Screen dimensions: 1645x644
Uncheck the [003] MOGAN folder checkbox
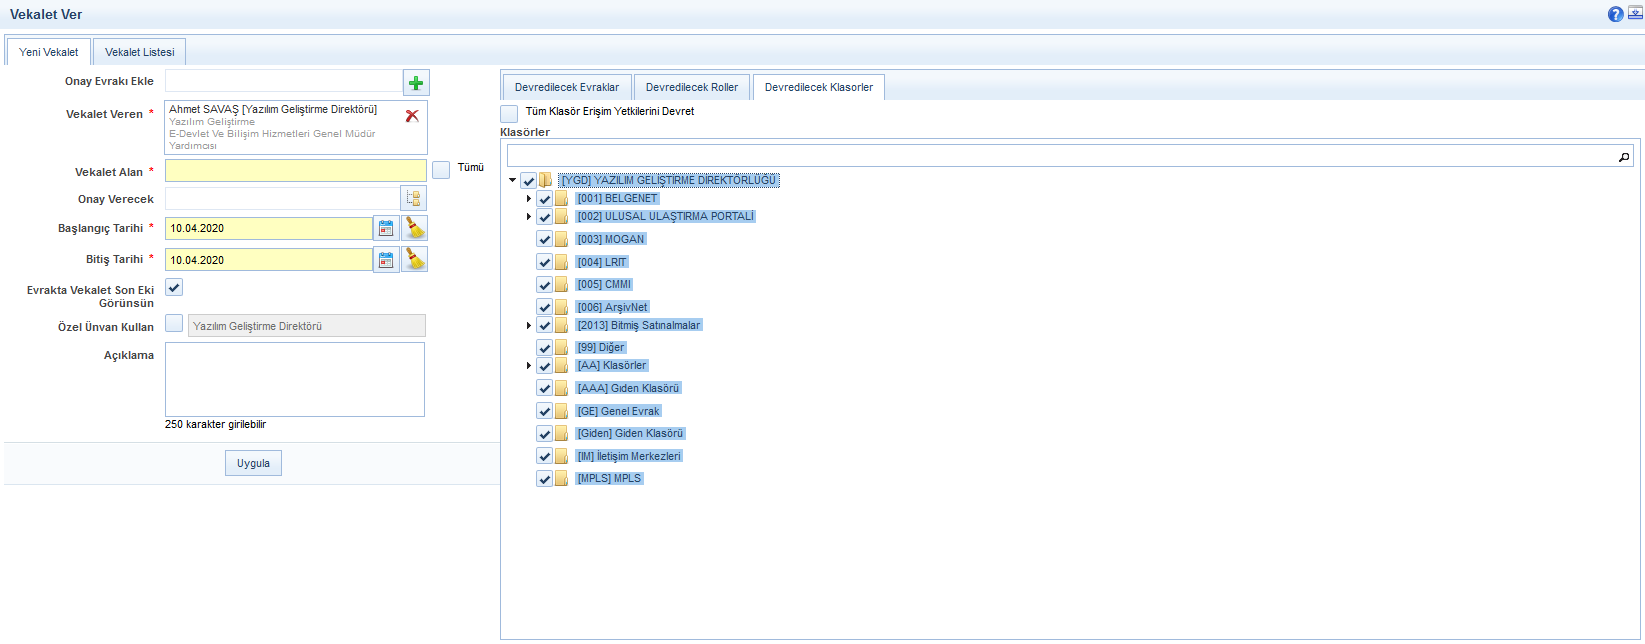(545, 239)
